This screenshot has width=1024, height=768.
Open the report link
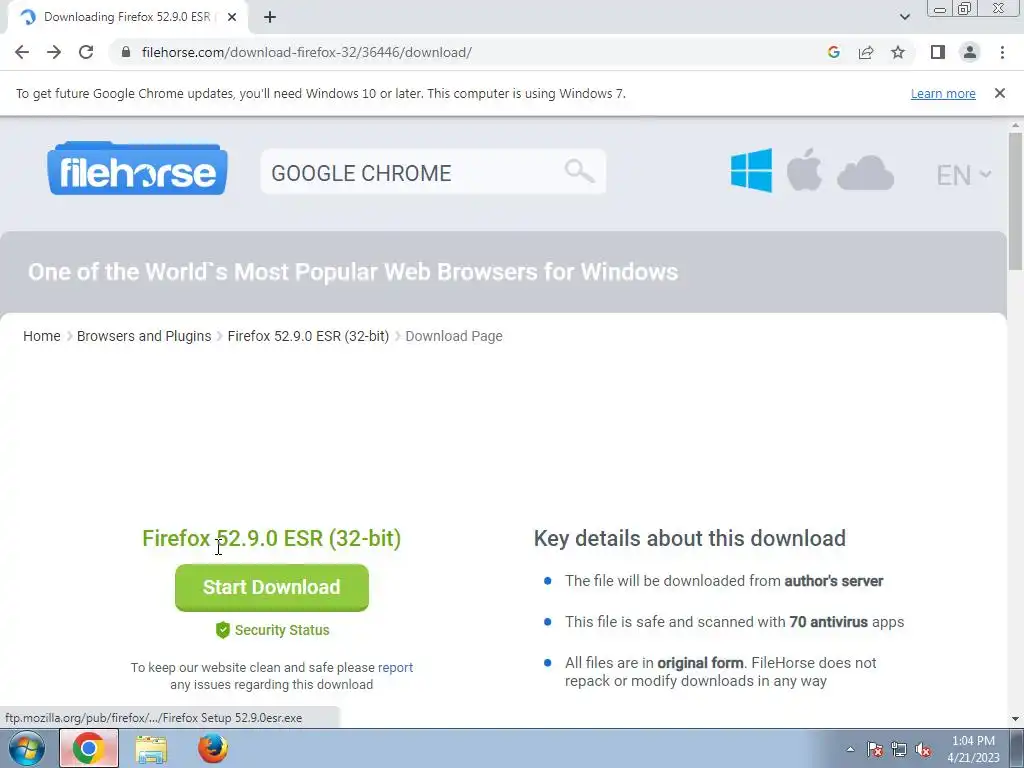pyautogui.click(x=395, y=667)
